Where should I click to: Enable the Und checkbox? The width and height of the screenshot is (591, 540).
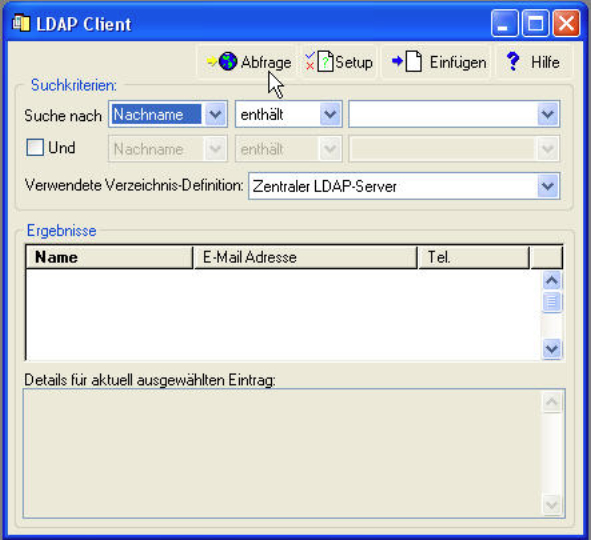(x=35, y=147)
